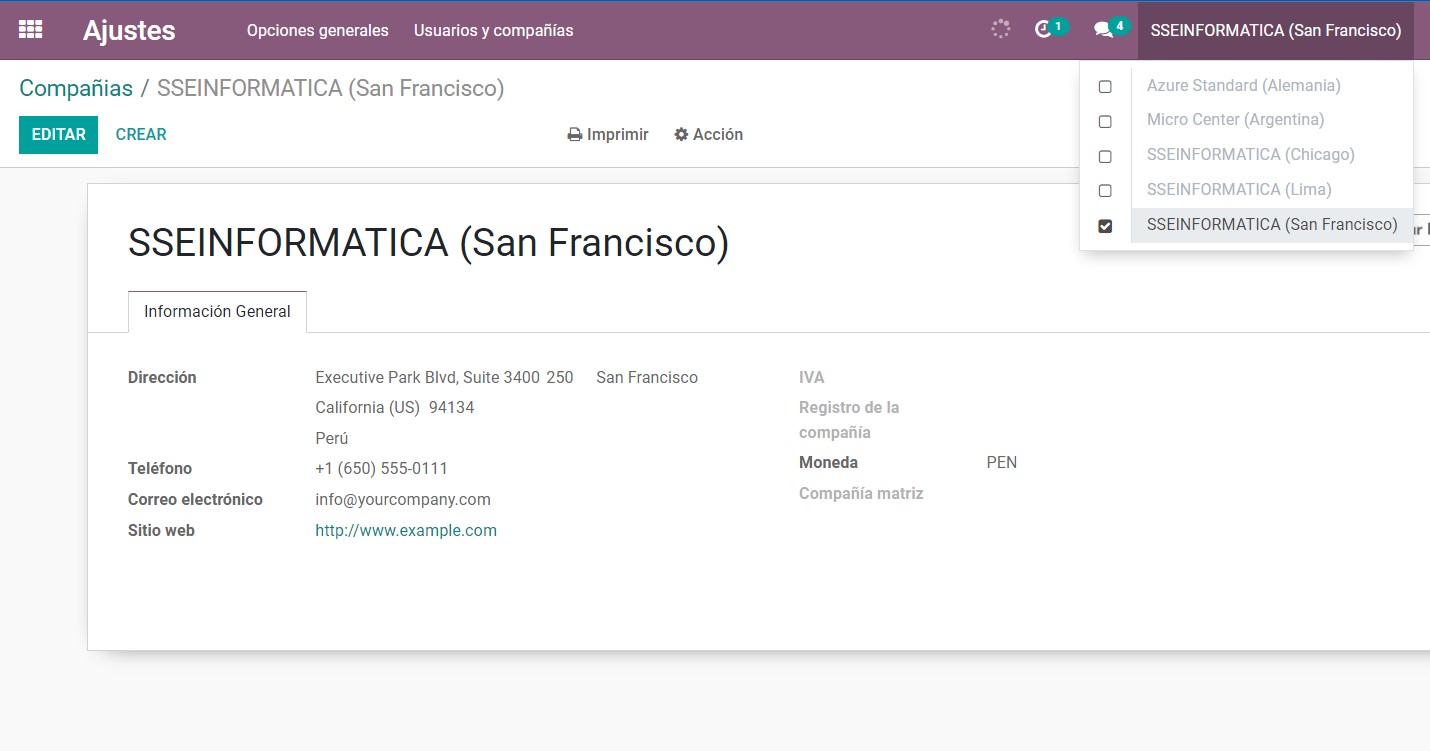Click the info@yourcompany.com email value

403,499
